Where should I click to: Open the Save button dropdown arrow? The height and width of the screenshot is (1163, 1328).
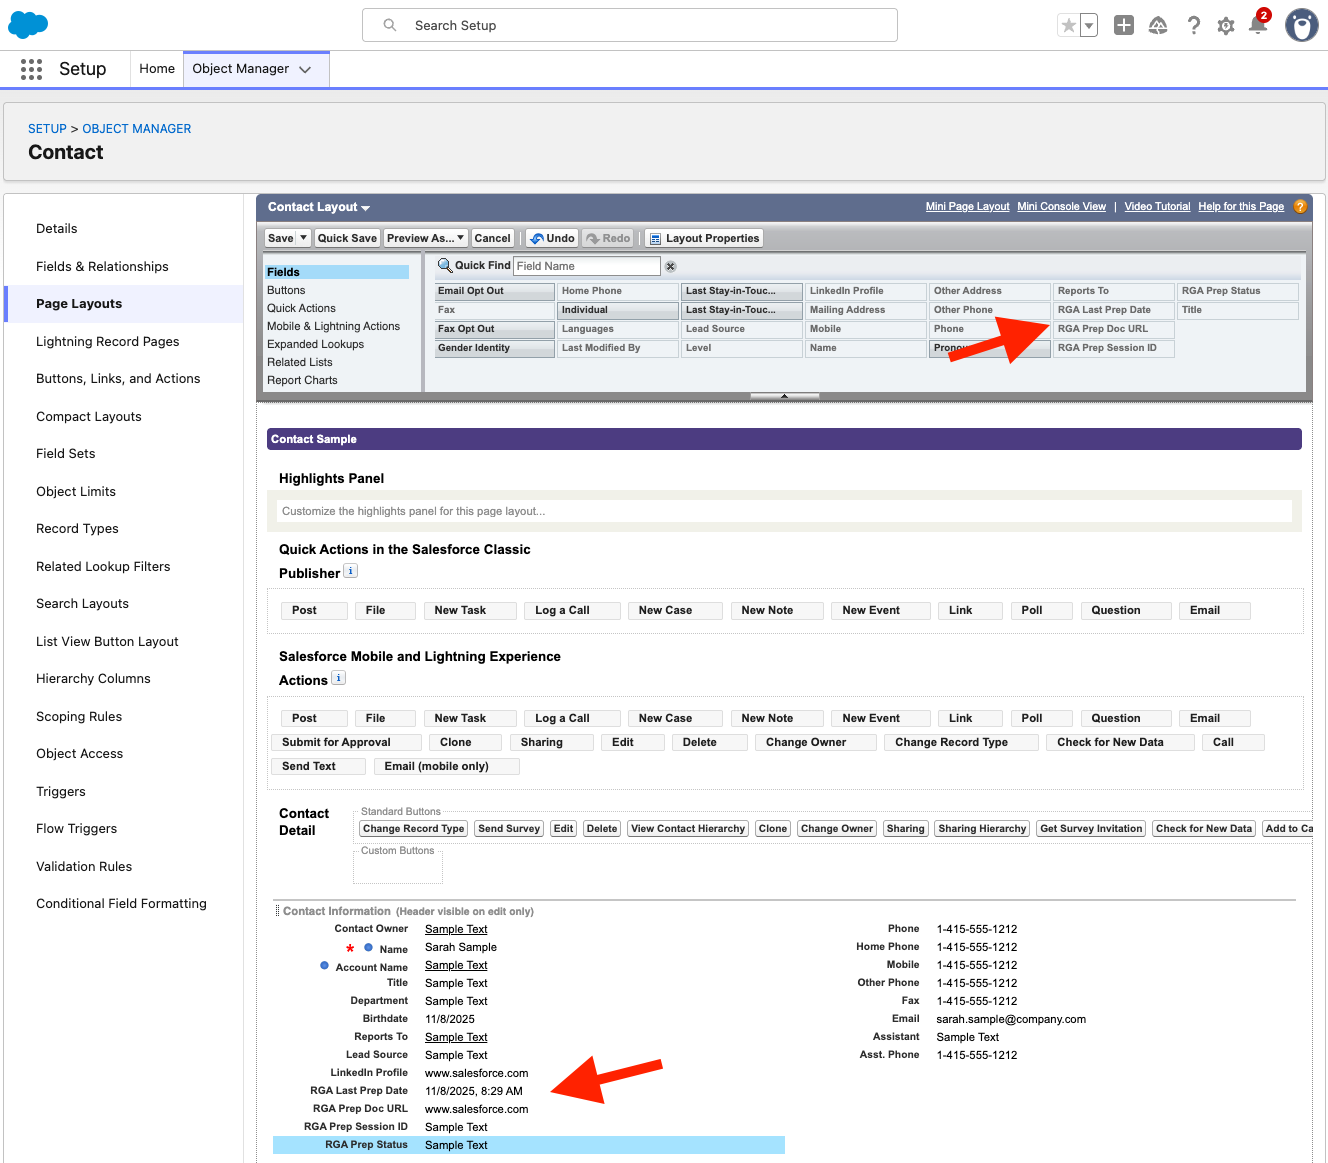coord(302,238)
